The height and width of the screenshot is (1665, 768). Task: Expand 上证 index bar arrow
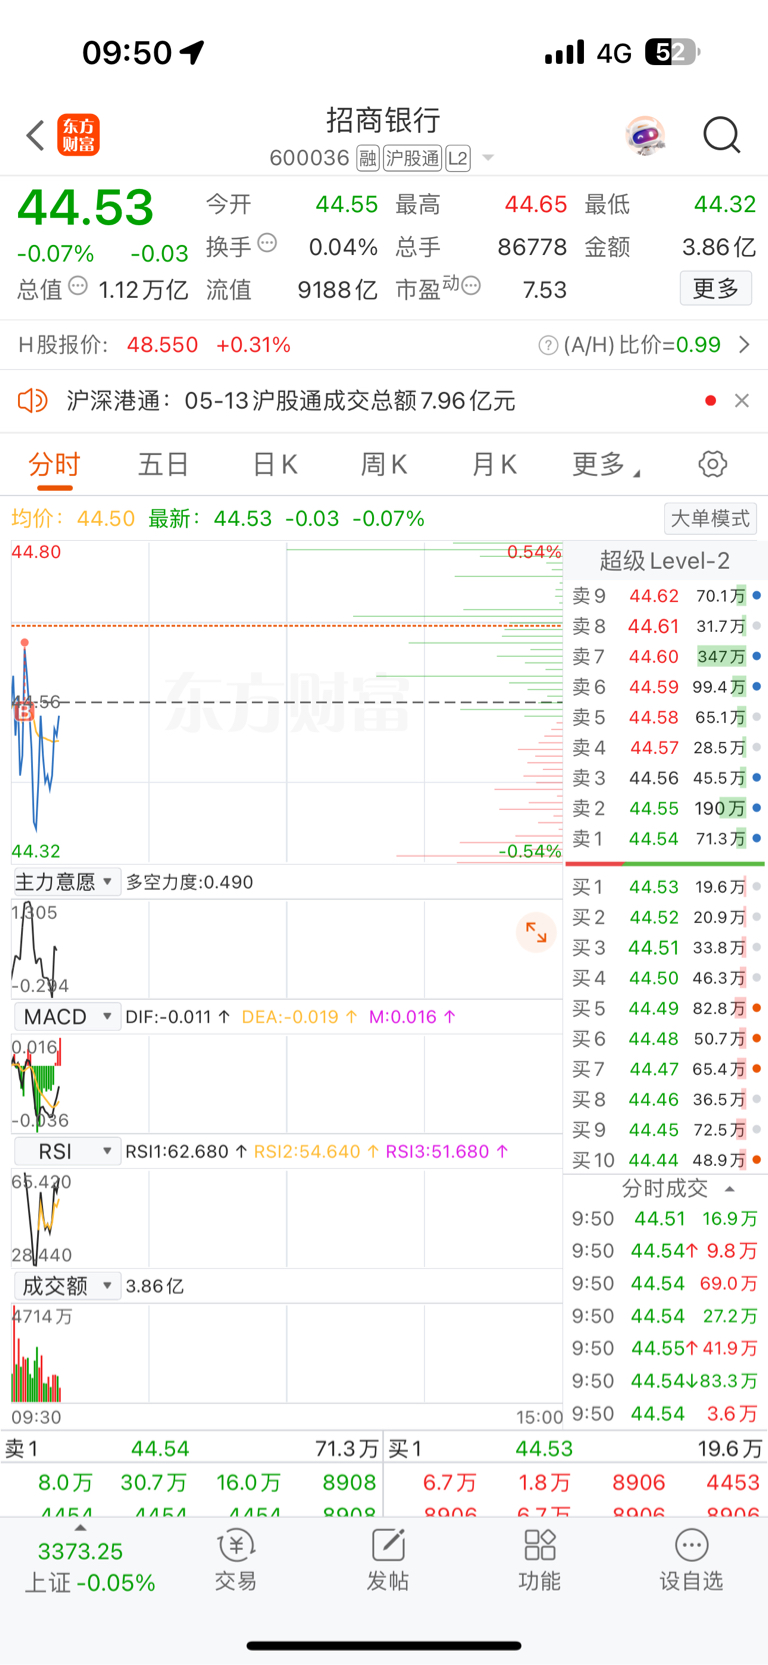click(81, 1528)
